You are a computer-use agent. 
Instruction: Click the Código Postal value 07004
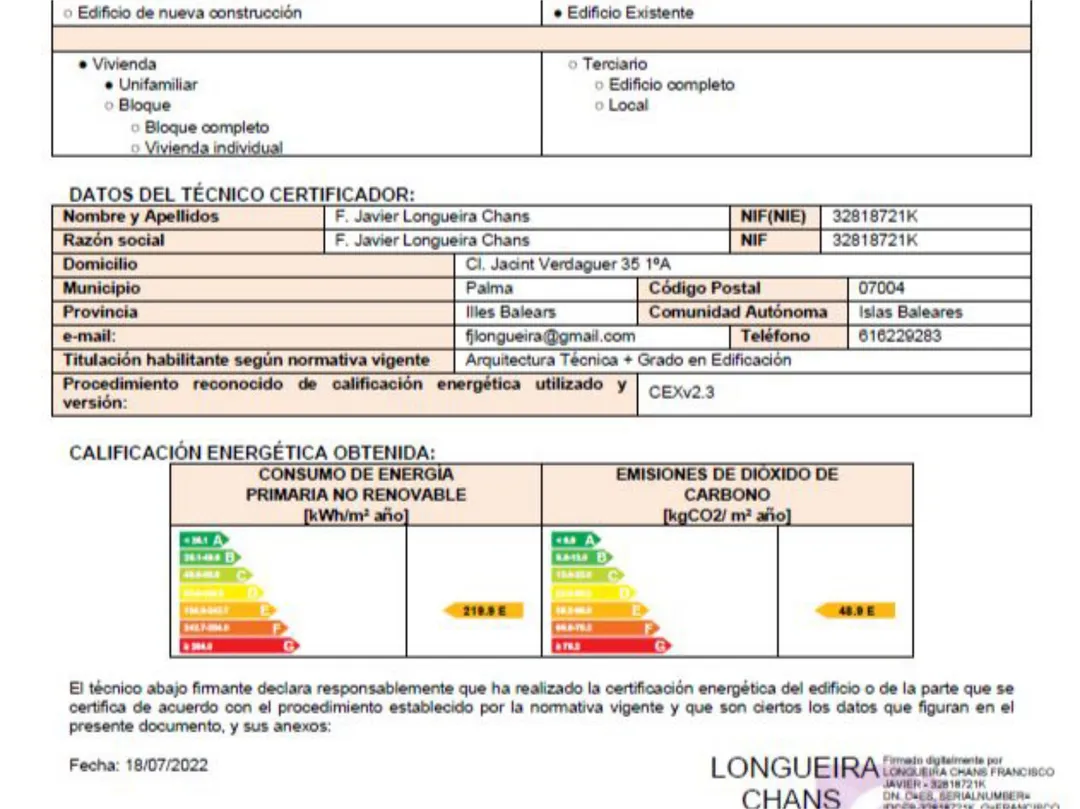[x=881, y=288]
